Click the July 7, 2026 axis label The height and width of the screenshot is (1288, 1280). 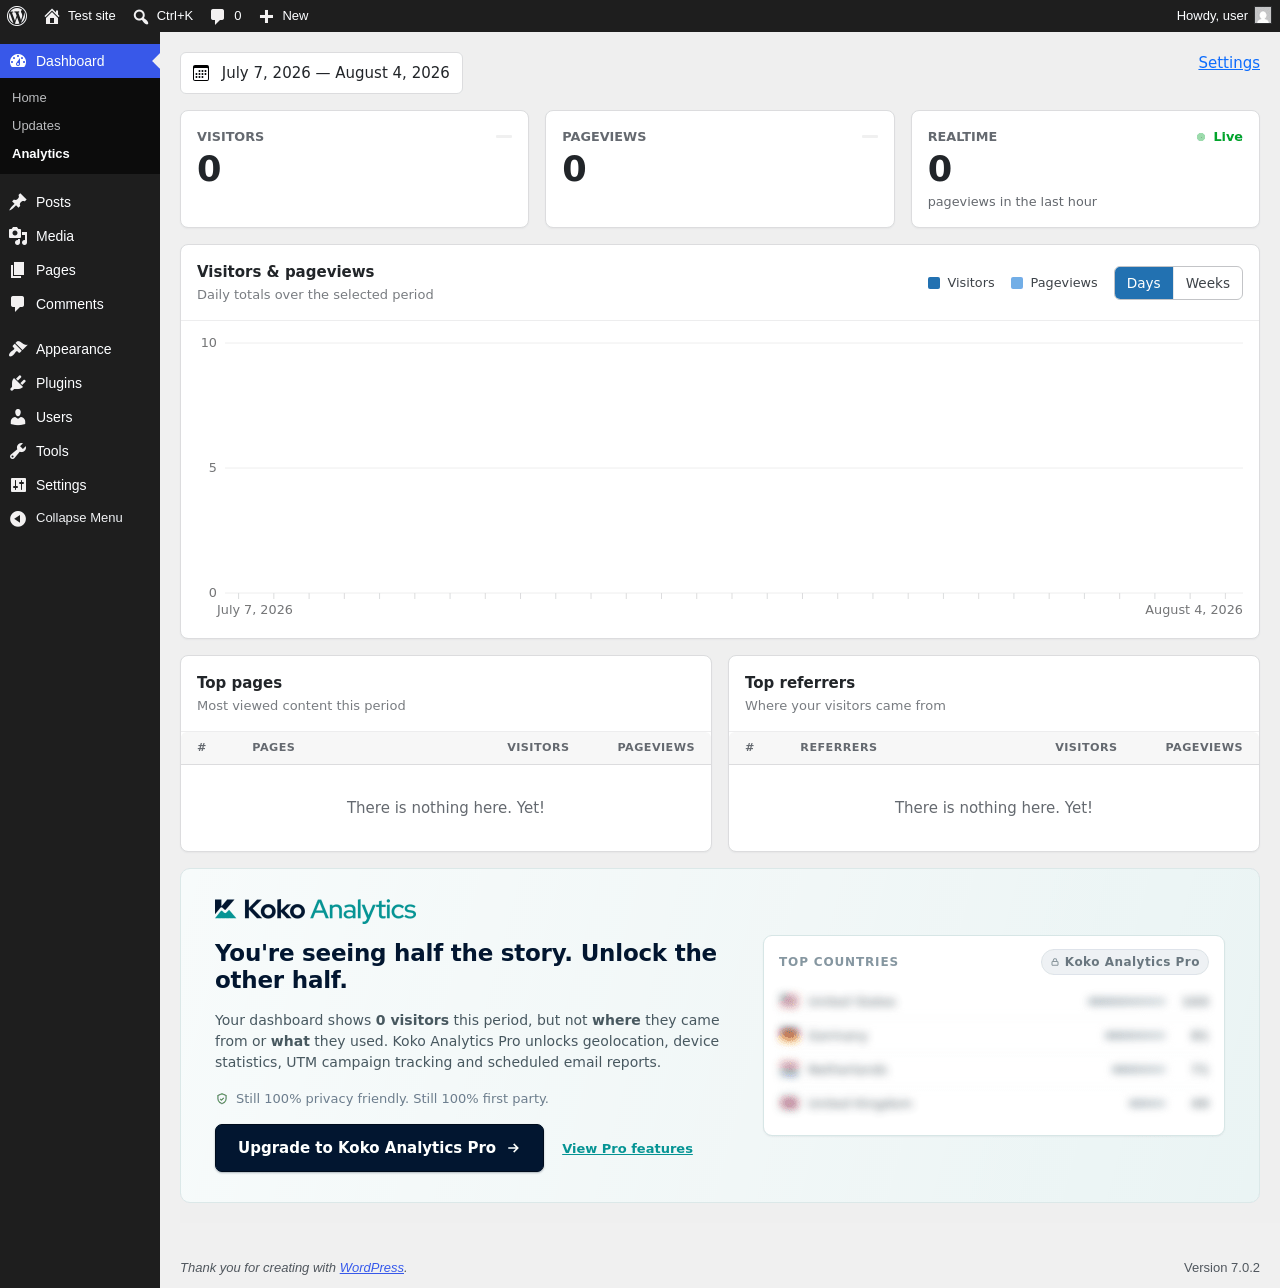(x=254, y=610)
